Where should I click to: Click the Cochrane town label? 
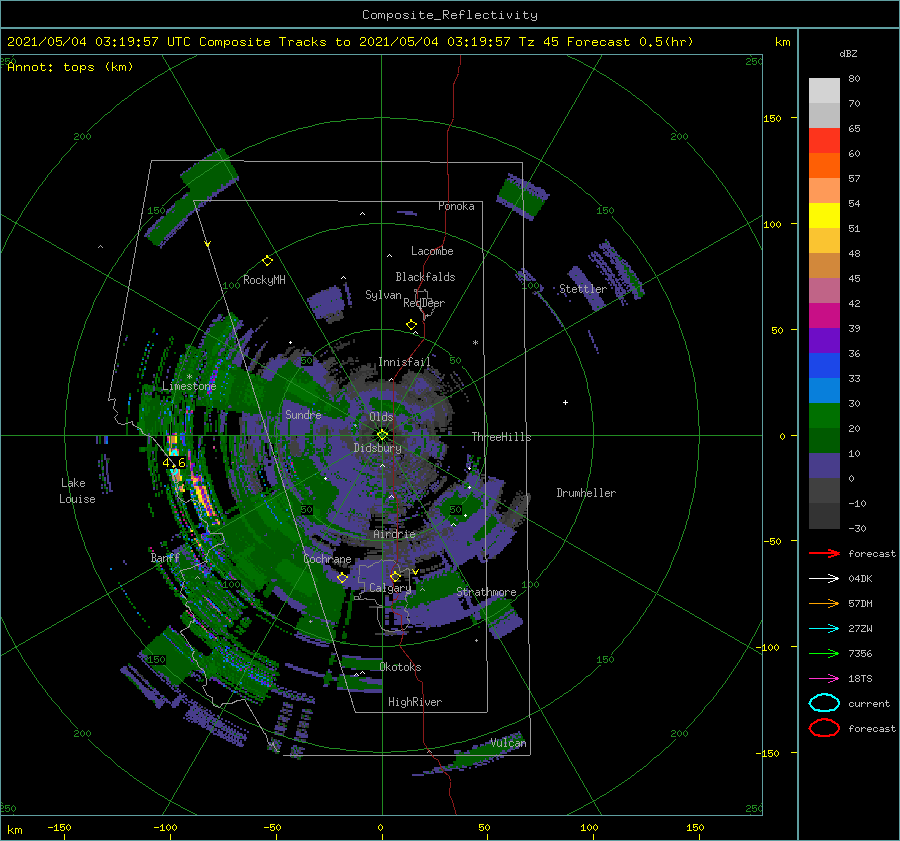[x=327, y=559]
